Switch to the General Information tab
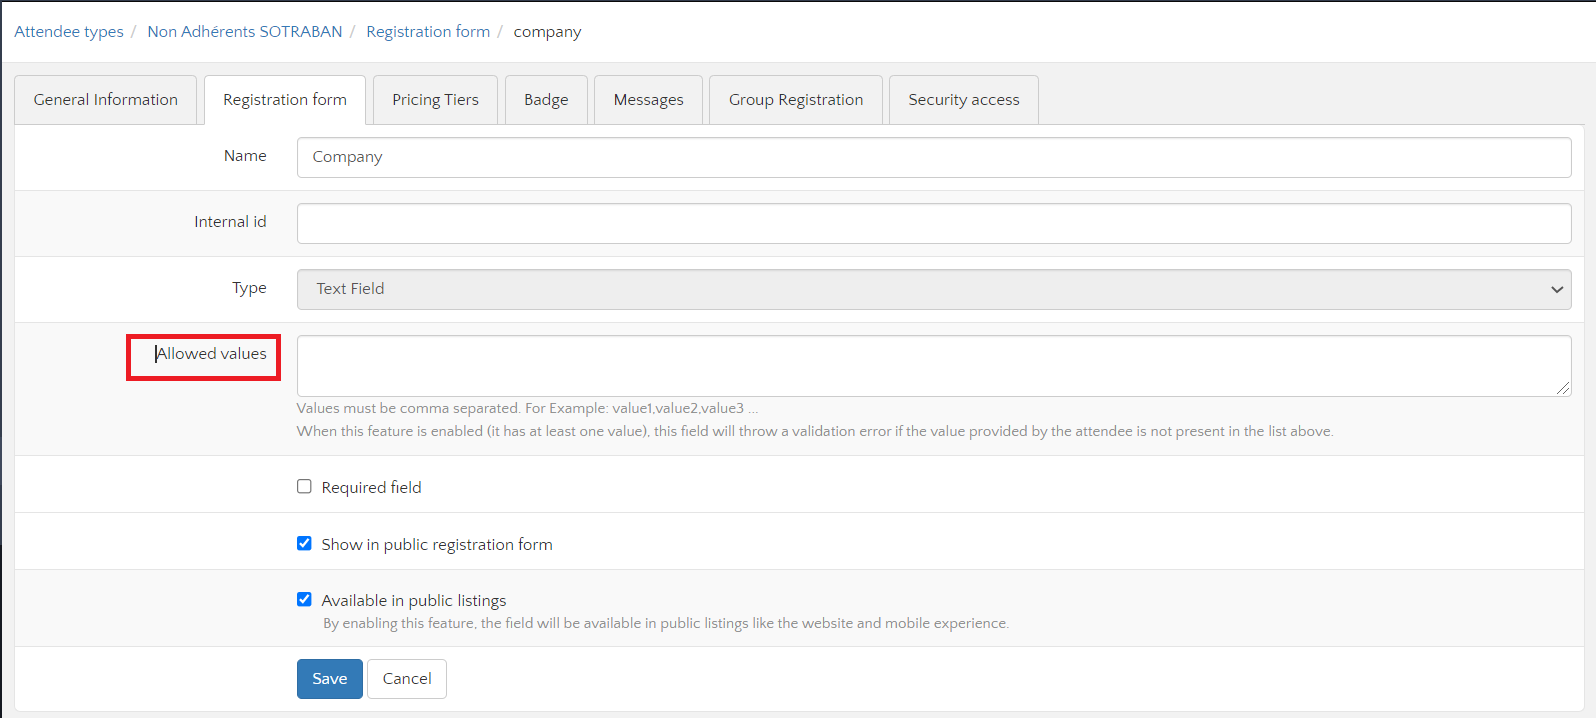This screenshot has height=718, width=1596. coord(105,100)
